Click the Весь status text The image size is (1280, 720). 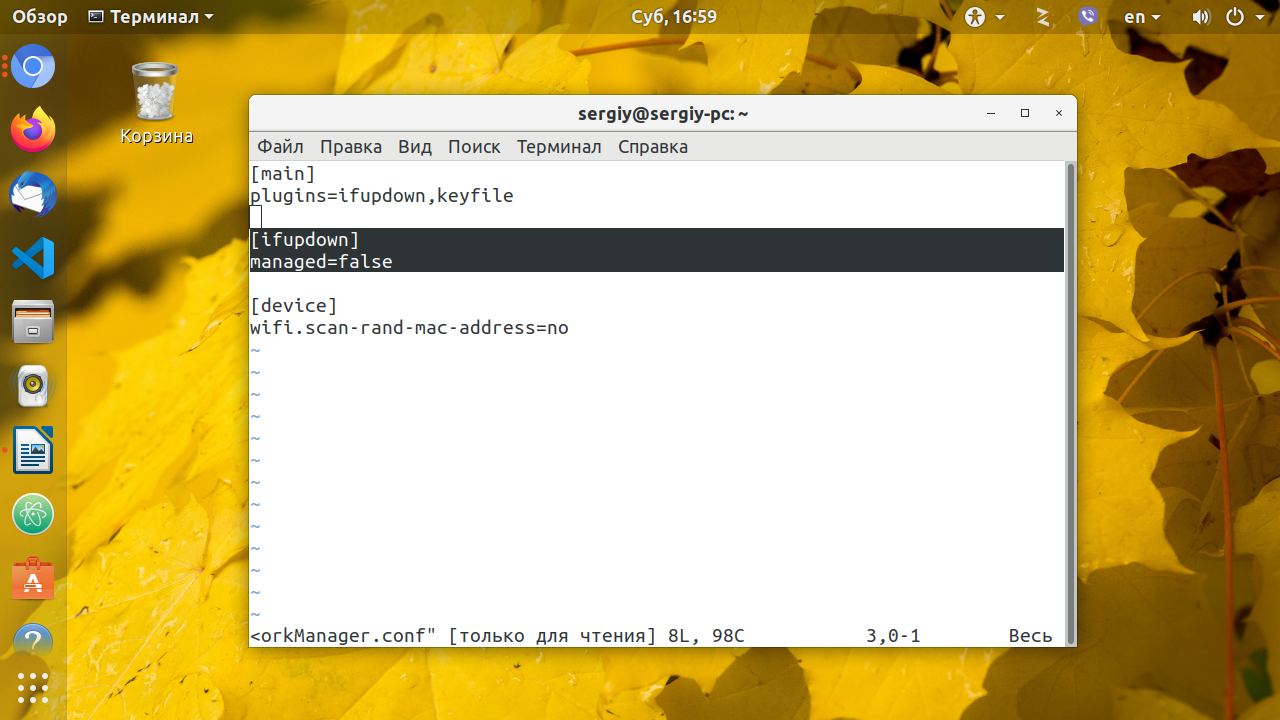1030,636
